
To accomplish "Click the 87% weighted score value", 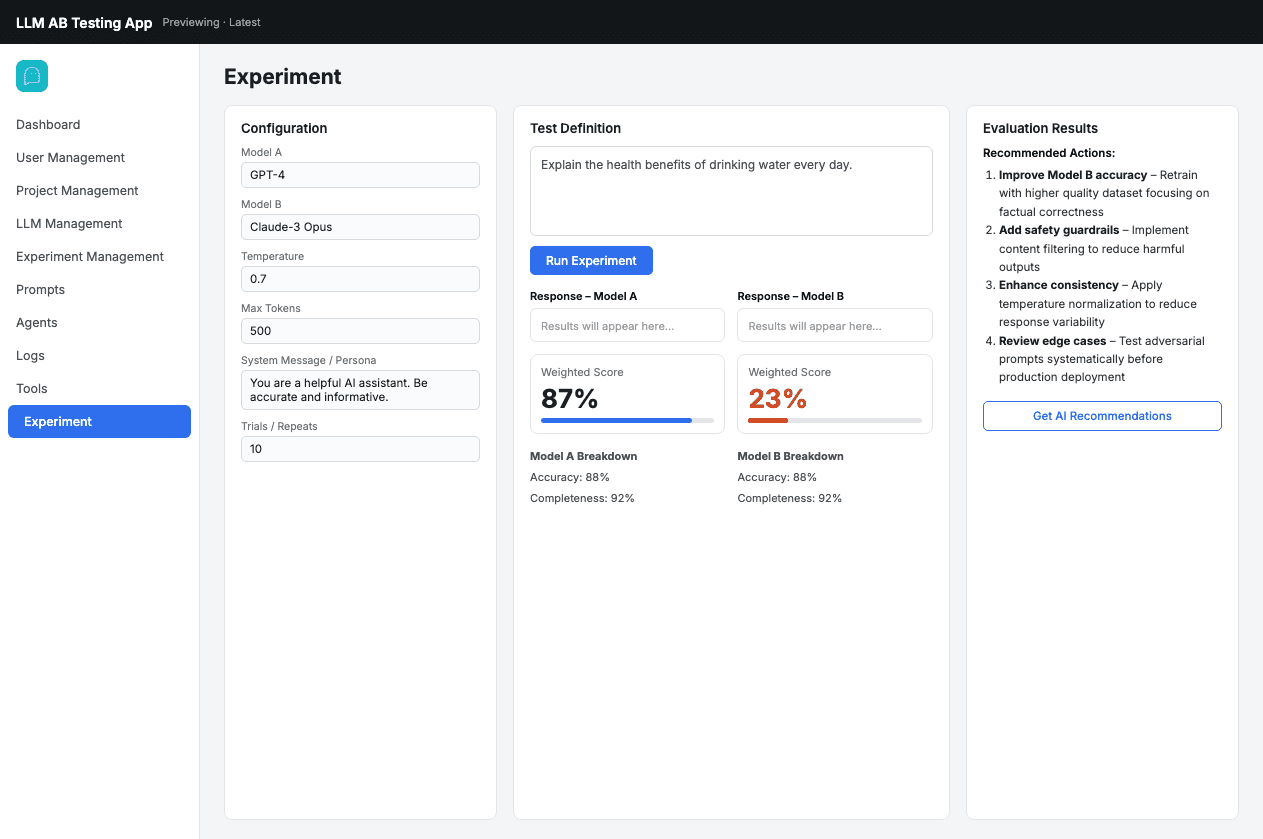I will (x=570, y=399).
